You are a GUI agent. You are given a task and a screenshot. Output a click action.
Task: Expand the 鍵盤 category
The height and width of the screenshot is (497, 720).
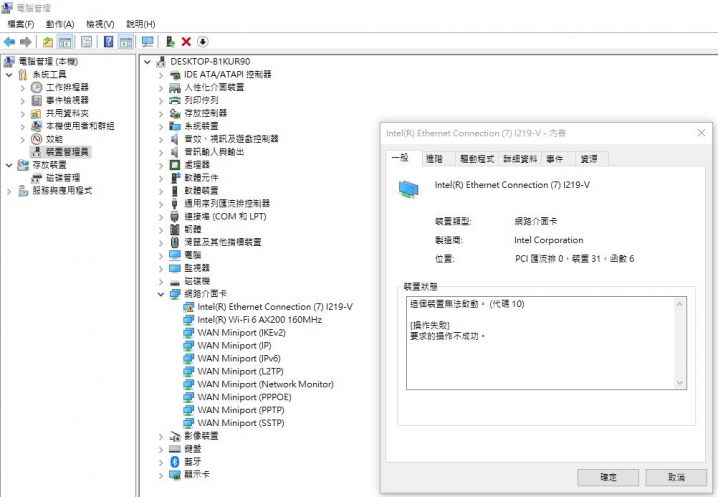pos(160,449)
